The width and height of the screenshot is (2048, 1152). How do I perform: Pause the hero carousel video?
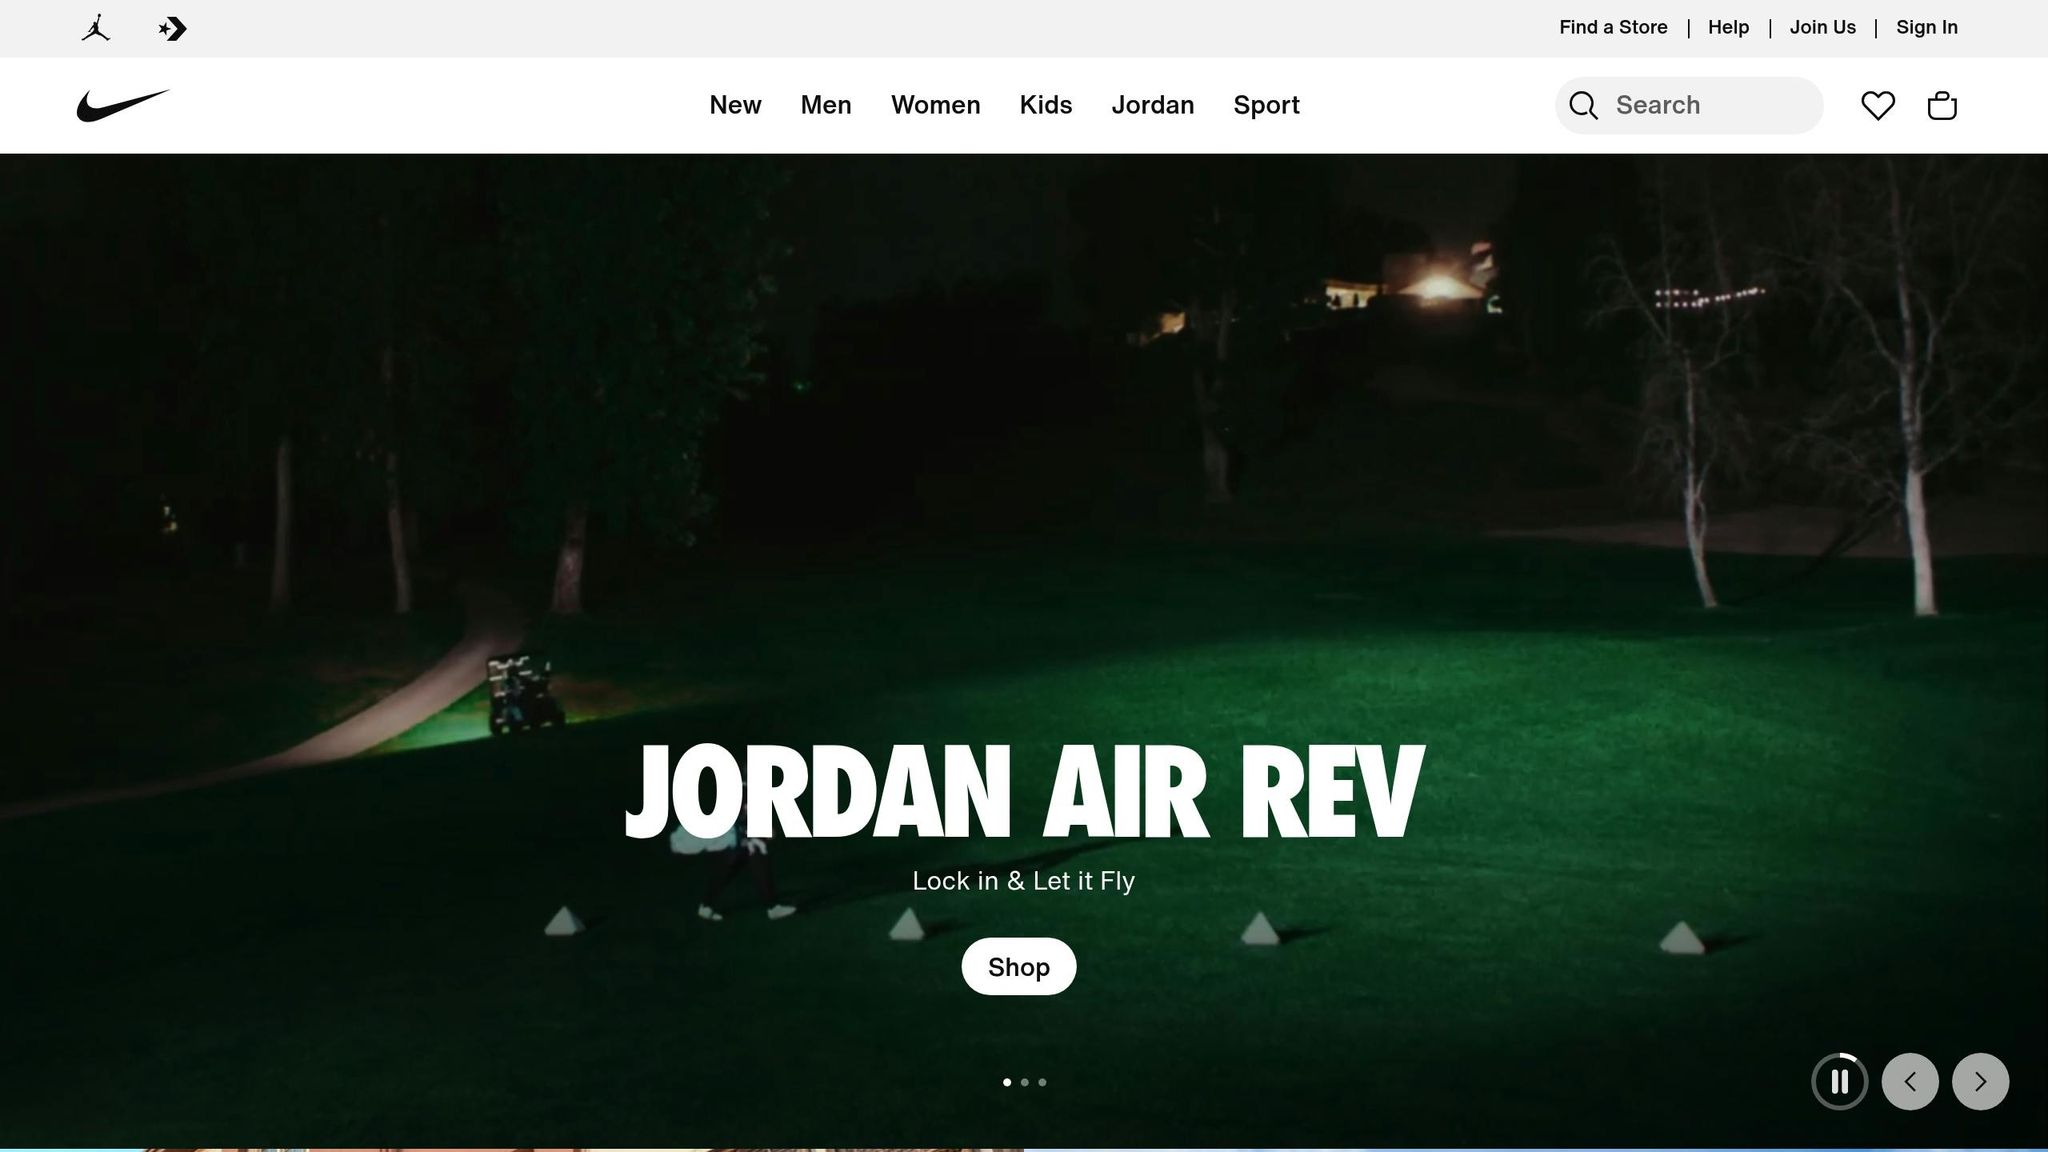click(1840, 1081)
